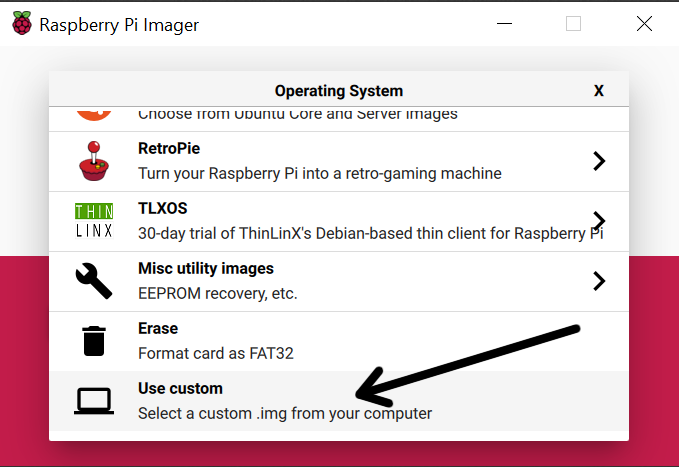Click the wrench icon for Misc utility images

click(x=94, y=281)
